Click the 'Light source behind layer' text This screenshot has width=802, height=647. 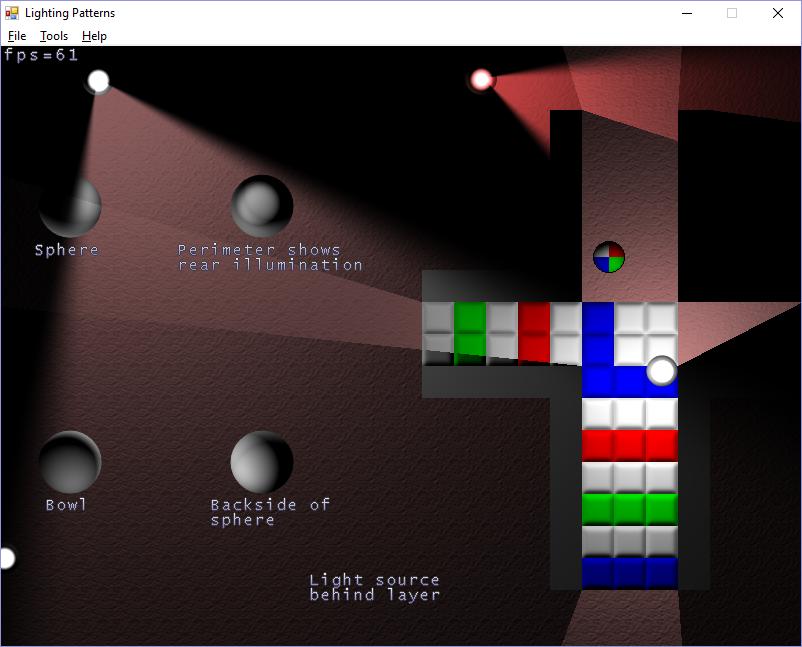(374, 587)
